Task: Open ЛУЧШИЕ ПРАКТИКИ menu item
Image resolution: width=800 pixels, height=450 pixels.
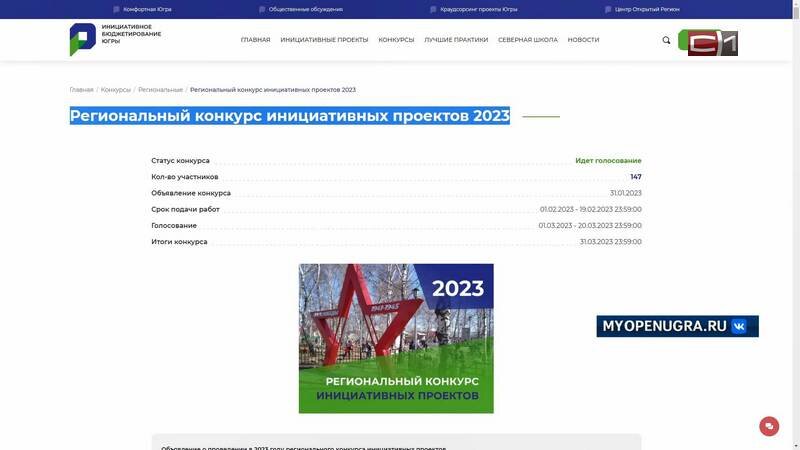Action: (456, 40)
